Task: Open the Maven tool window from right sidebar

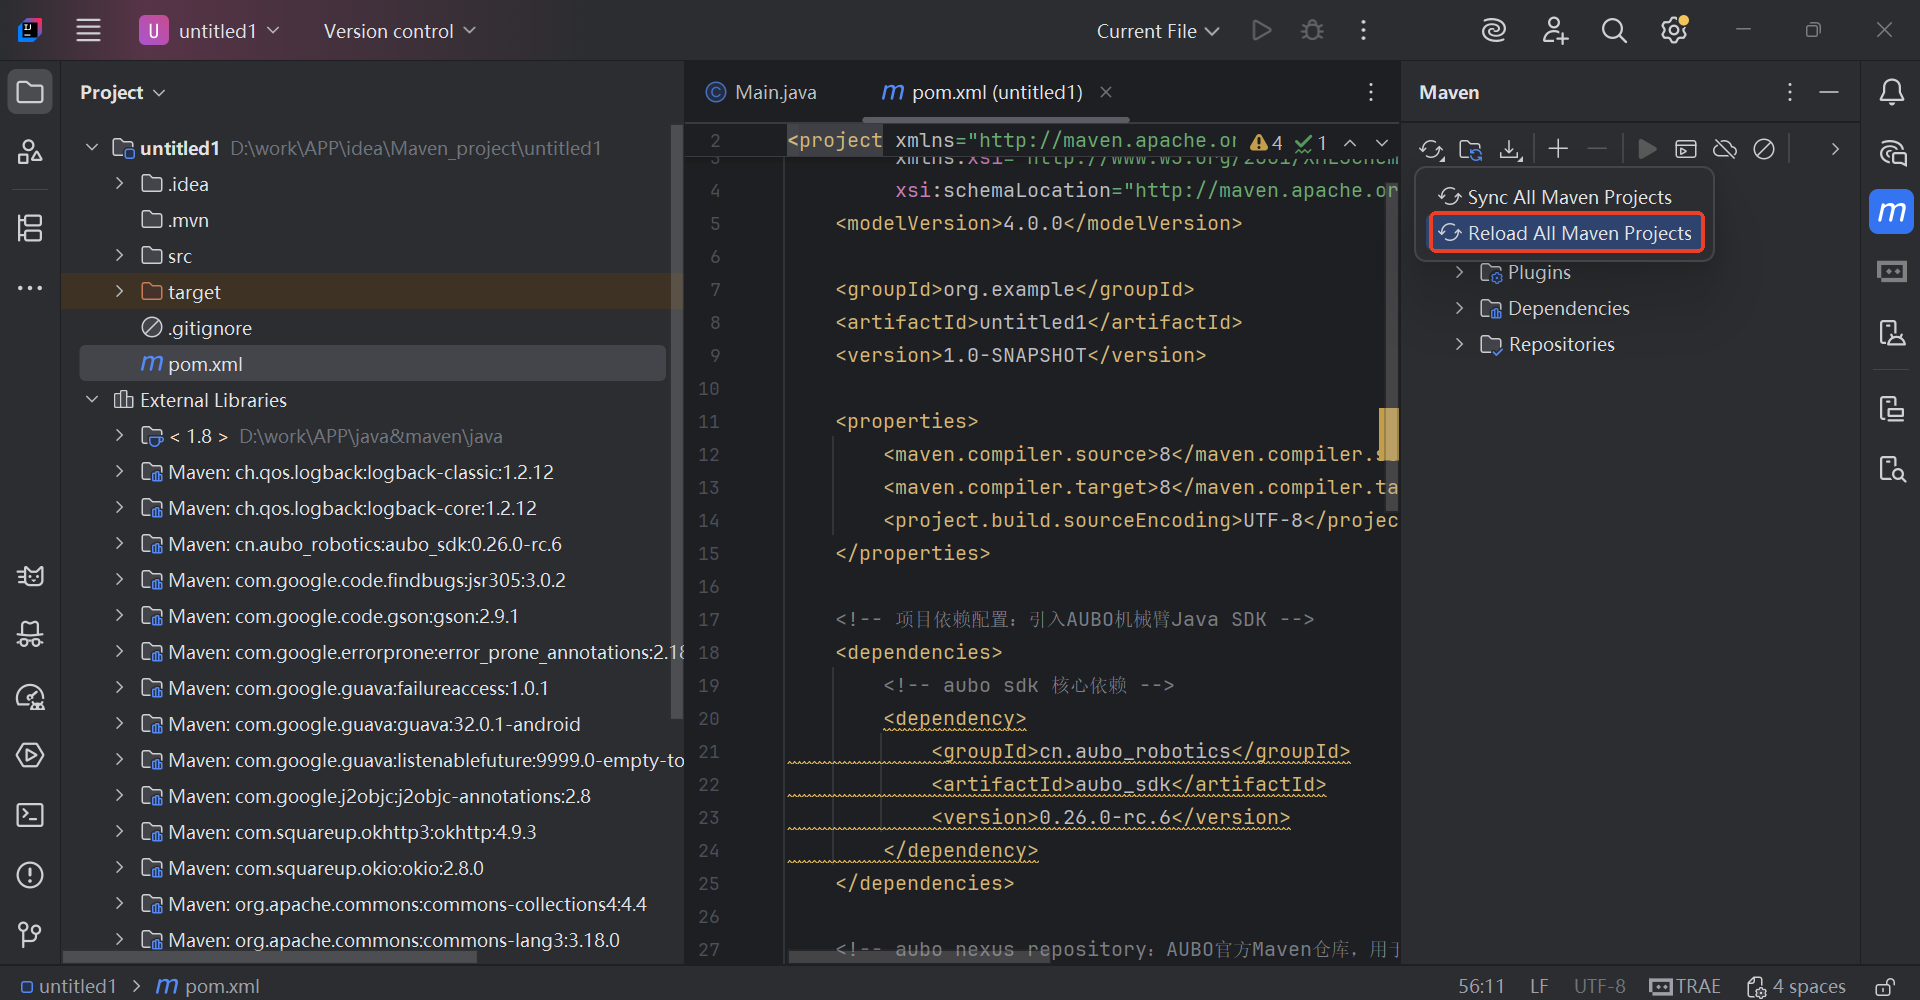Action: 1891,211
